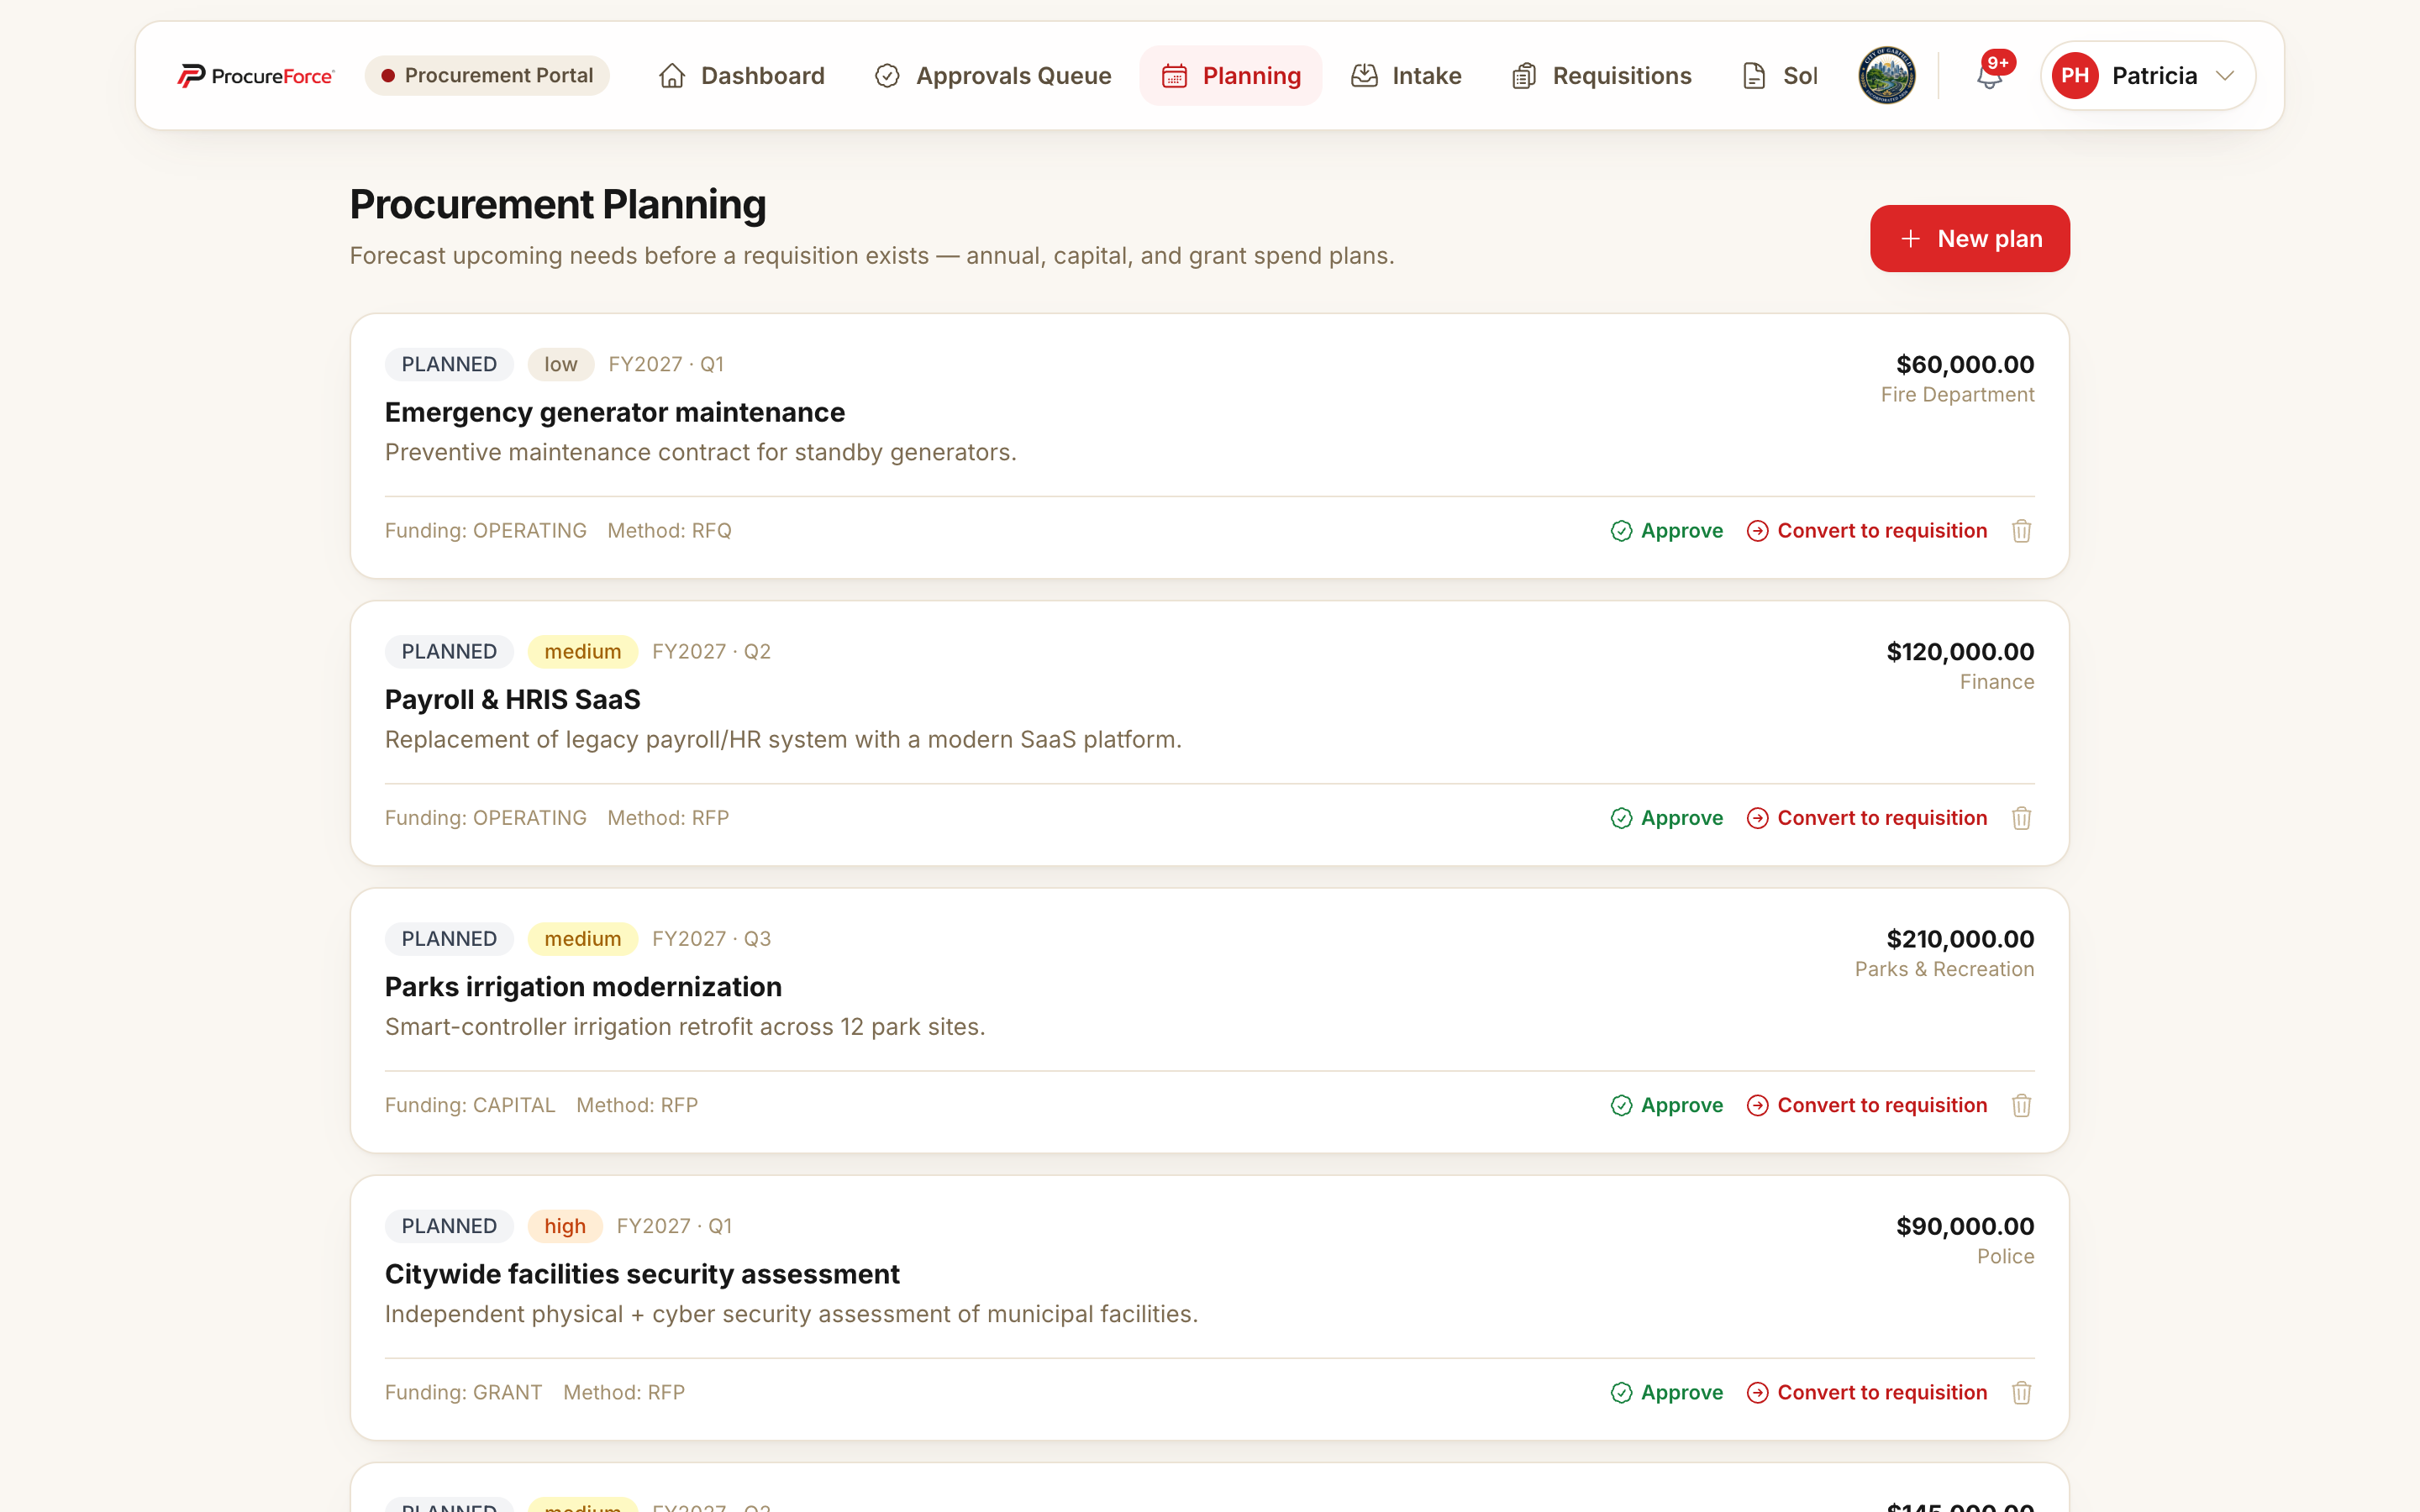The height and width of the screenshot is (1512, 2420).
Task: Approve Payroll & HRIS SaaS
Action: click(x=1667, y=818)
